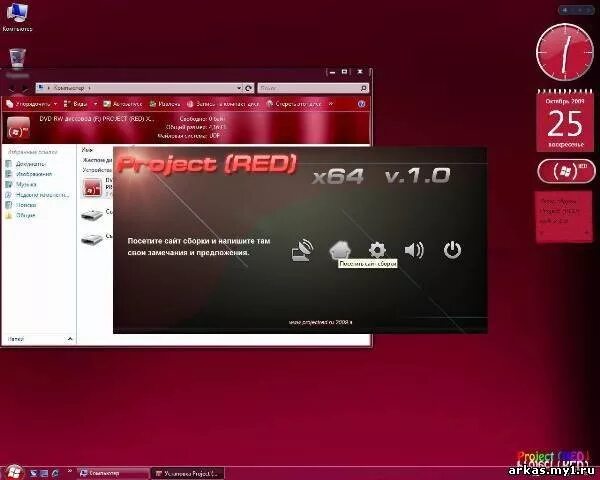Open the Упорядочить toolbar menu
The width and height of the screenshot is (600, 480).
coord(32,104)
